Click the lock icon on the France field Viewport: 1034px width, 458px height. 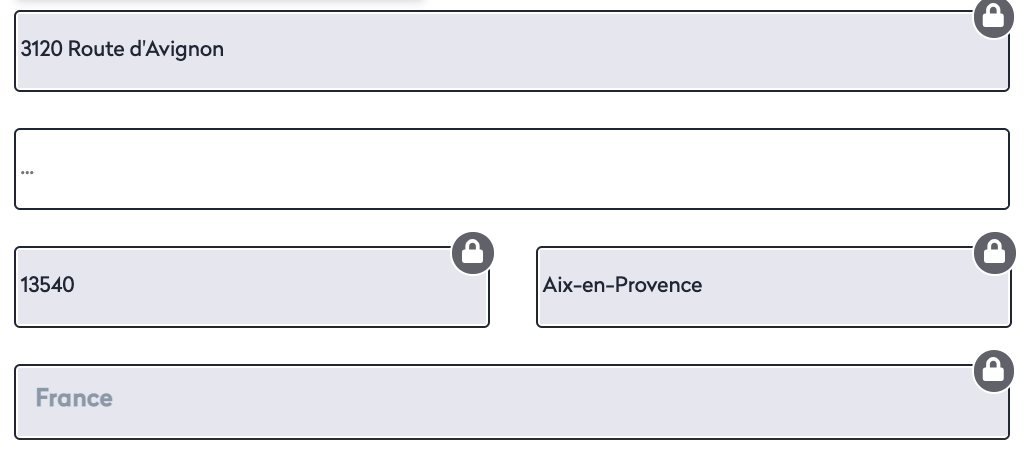(992, 371)
